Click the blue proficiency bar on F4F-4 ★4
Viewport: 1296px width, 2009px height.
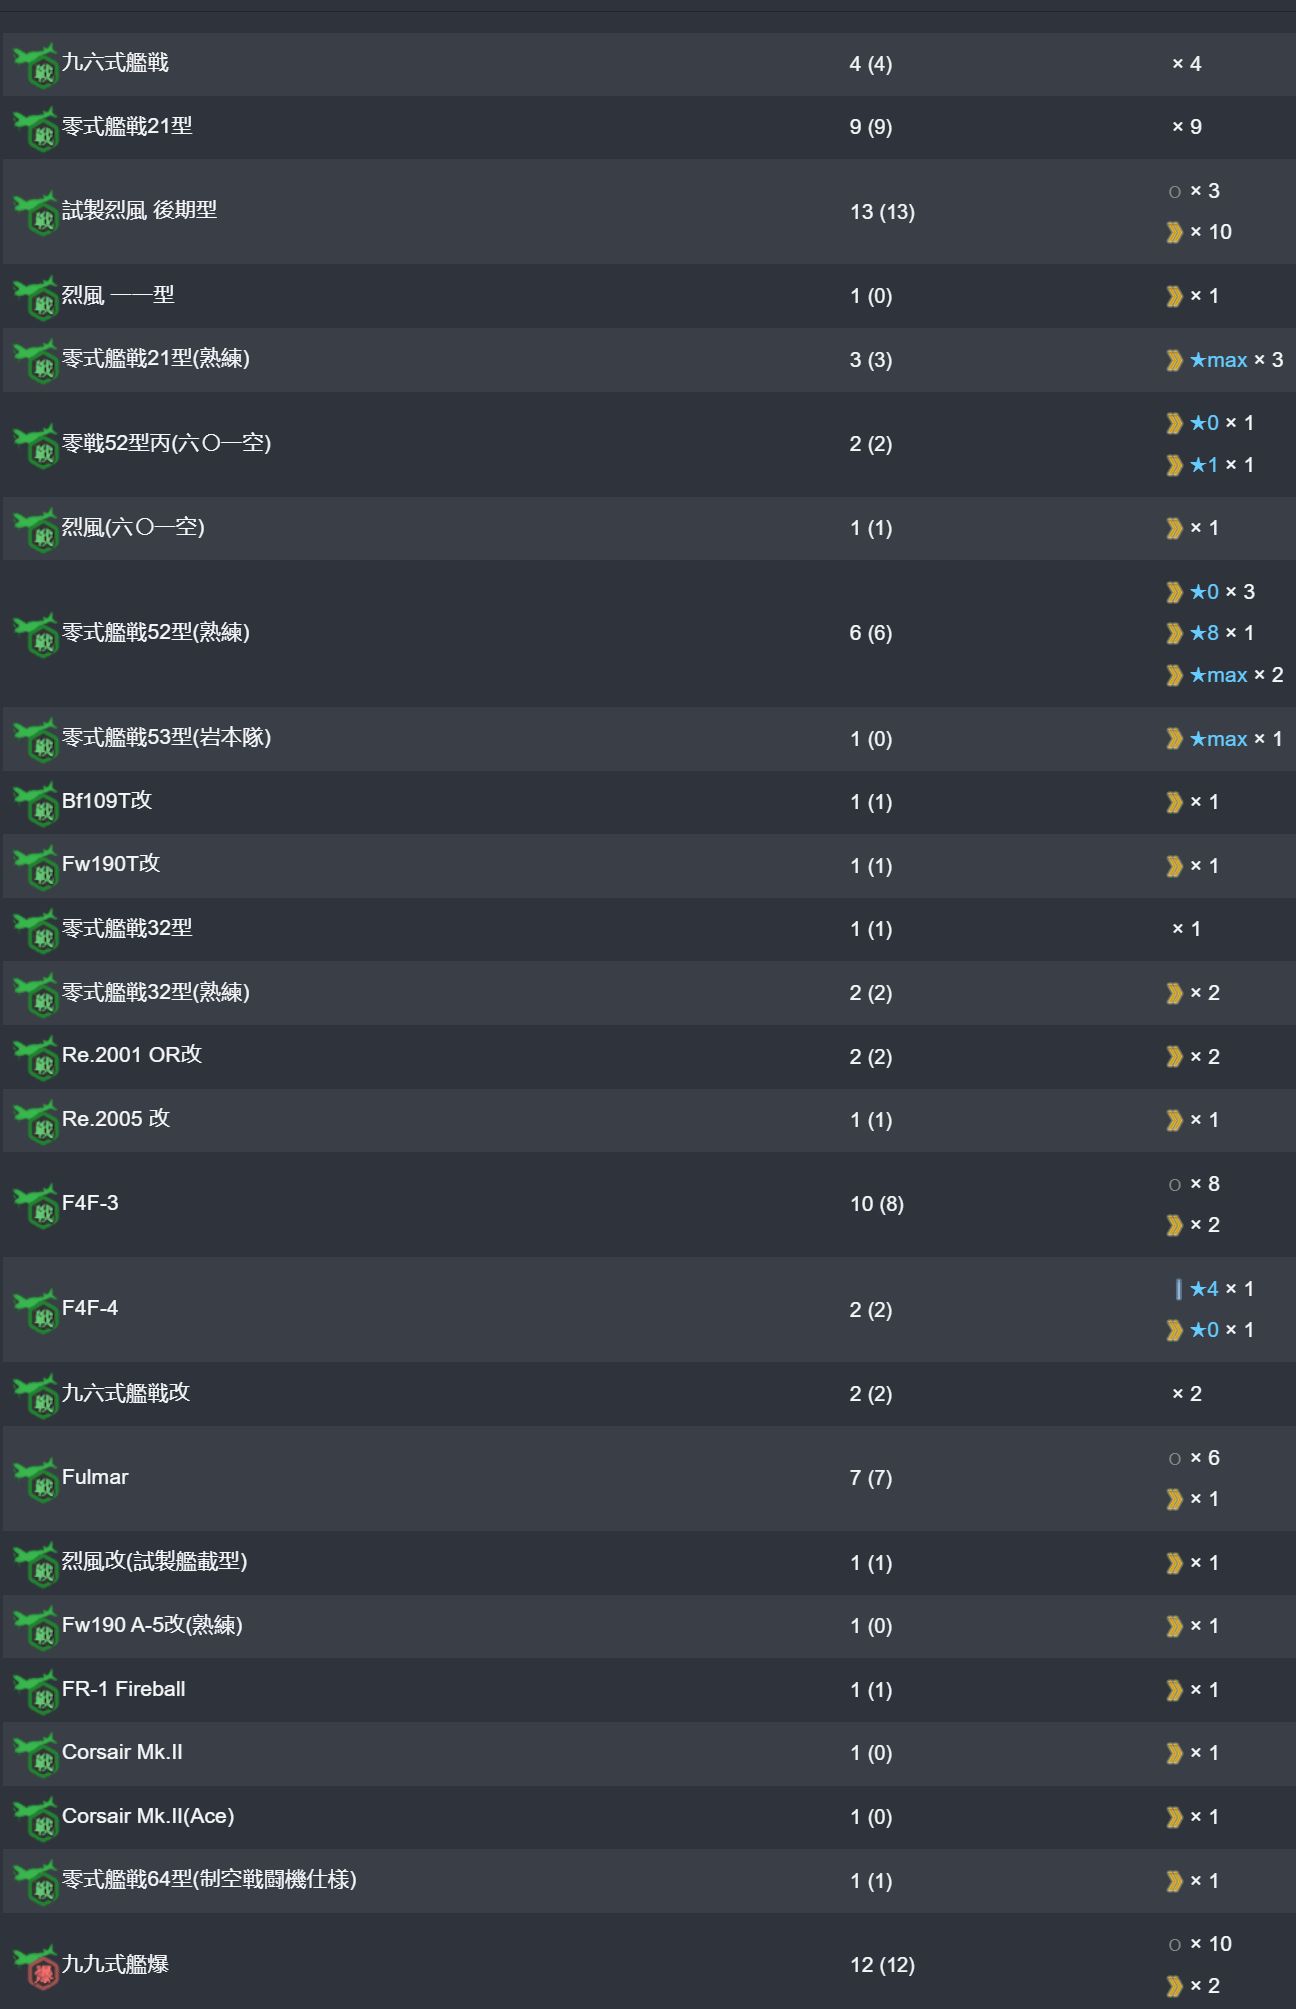[x=1178, y=1289]
